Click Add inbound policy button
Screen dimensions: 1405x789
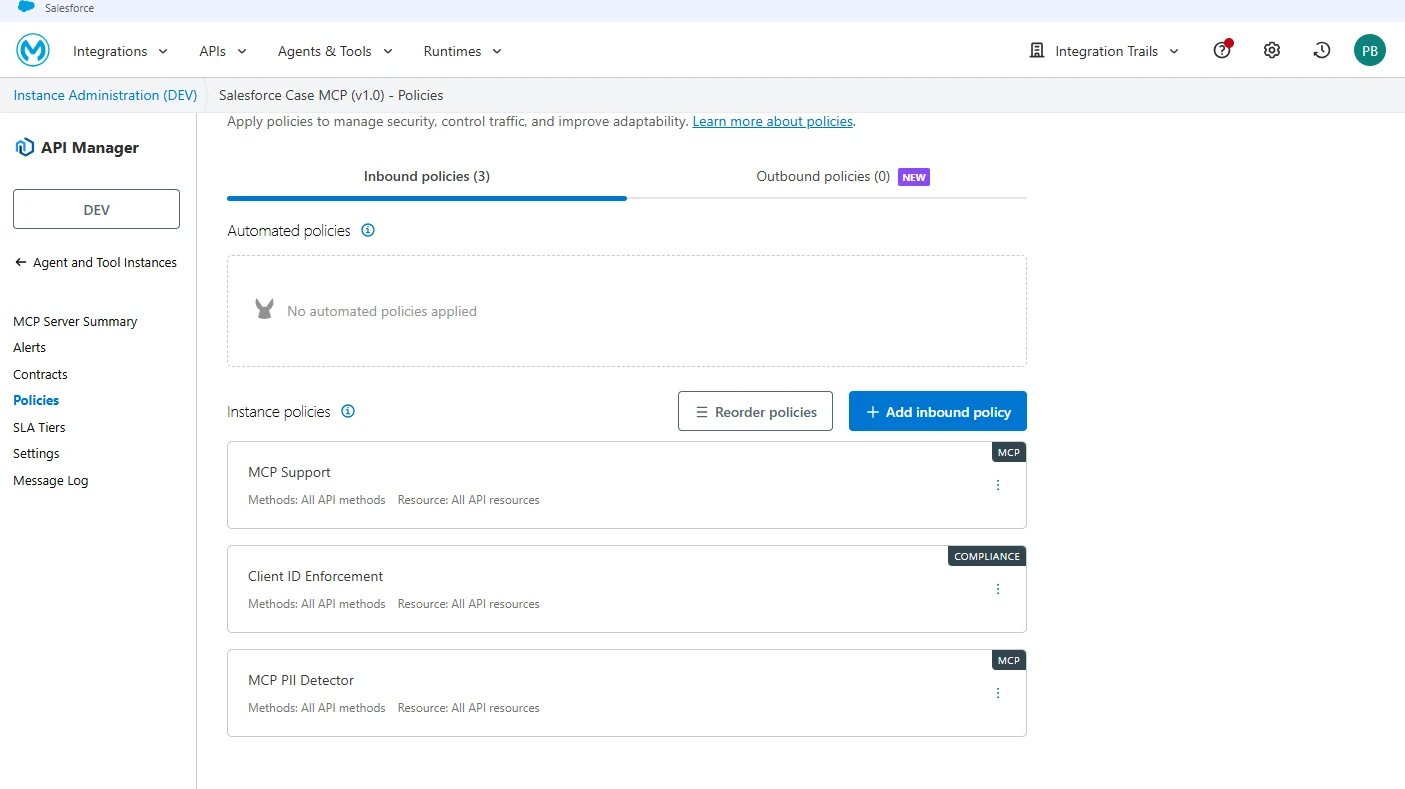tap(938, 411)
